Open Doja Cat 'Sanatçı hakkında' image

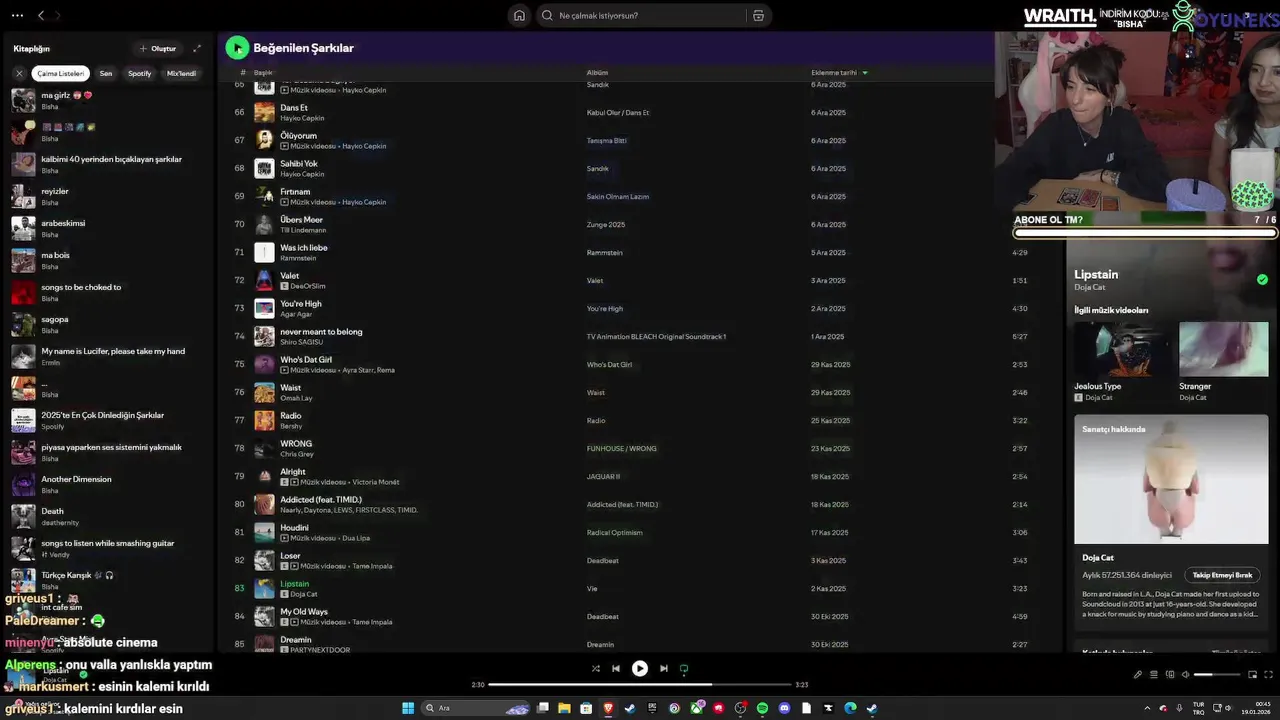pyautogui.click(x=1171, y=479)
